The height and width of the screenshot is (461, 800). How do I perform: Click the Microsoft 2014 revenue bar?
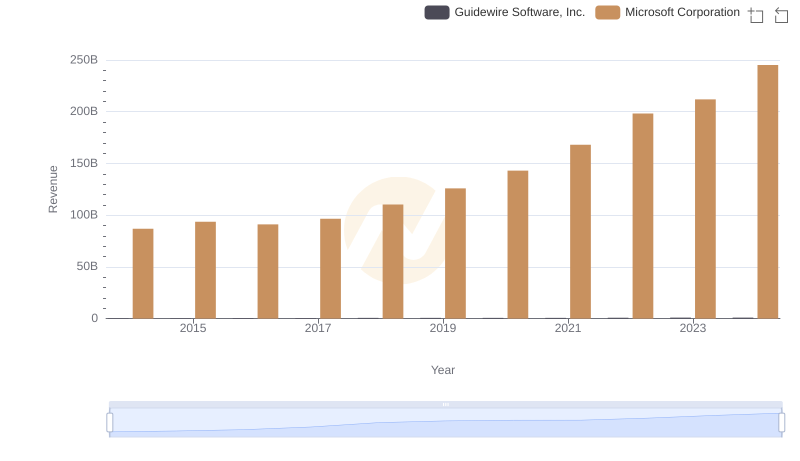(143, 273)
